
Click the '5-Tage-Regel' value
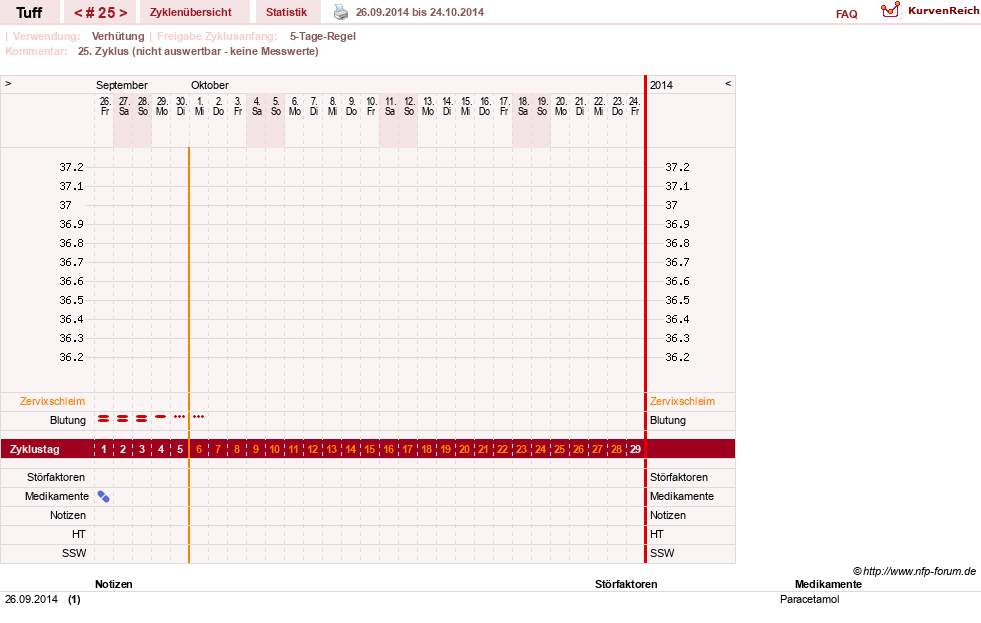coord(323,36)
